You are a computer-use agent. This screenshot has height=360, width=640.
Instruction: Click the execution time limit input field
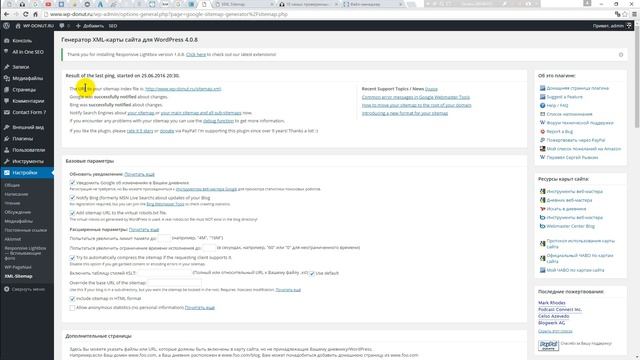209,248
